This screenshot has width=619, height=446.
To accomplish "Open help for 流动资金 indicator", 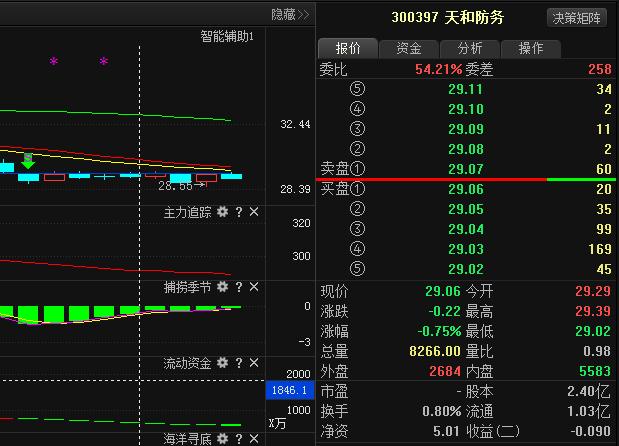I will 239,363.
